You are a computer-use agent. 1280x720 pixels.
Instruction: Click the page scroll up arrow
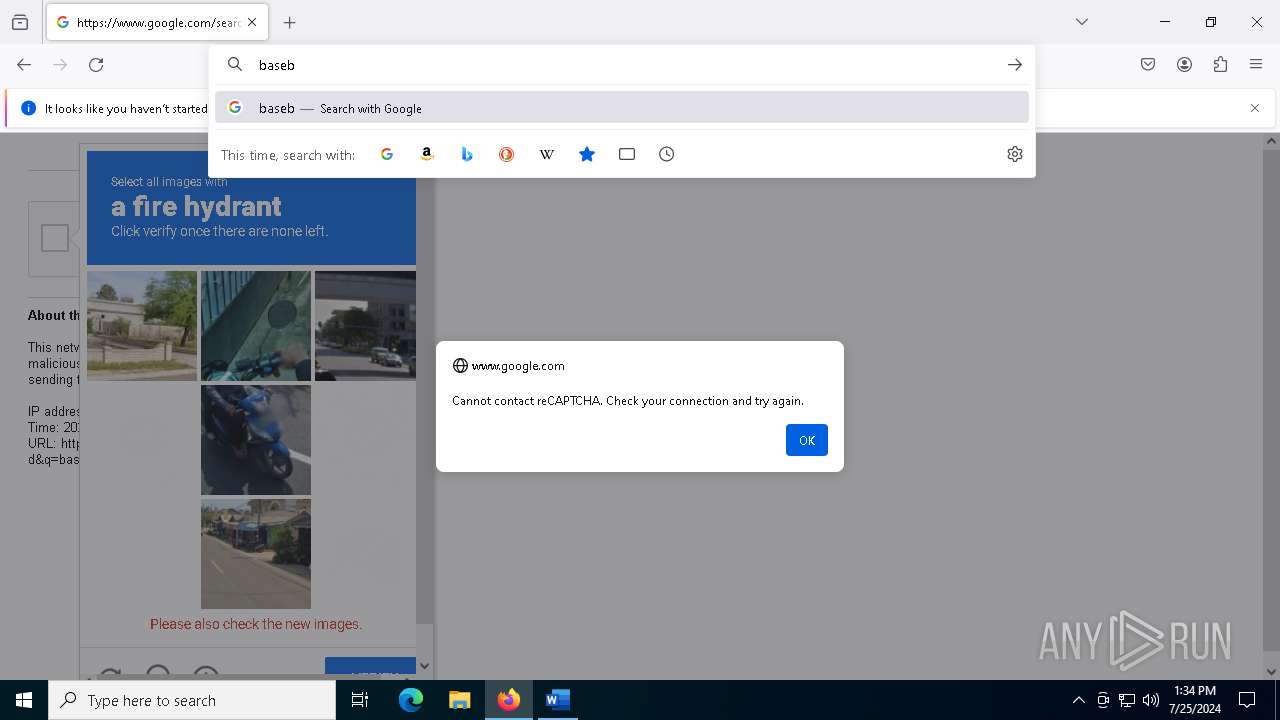1272,141
